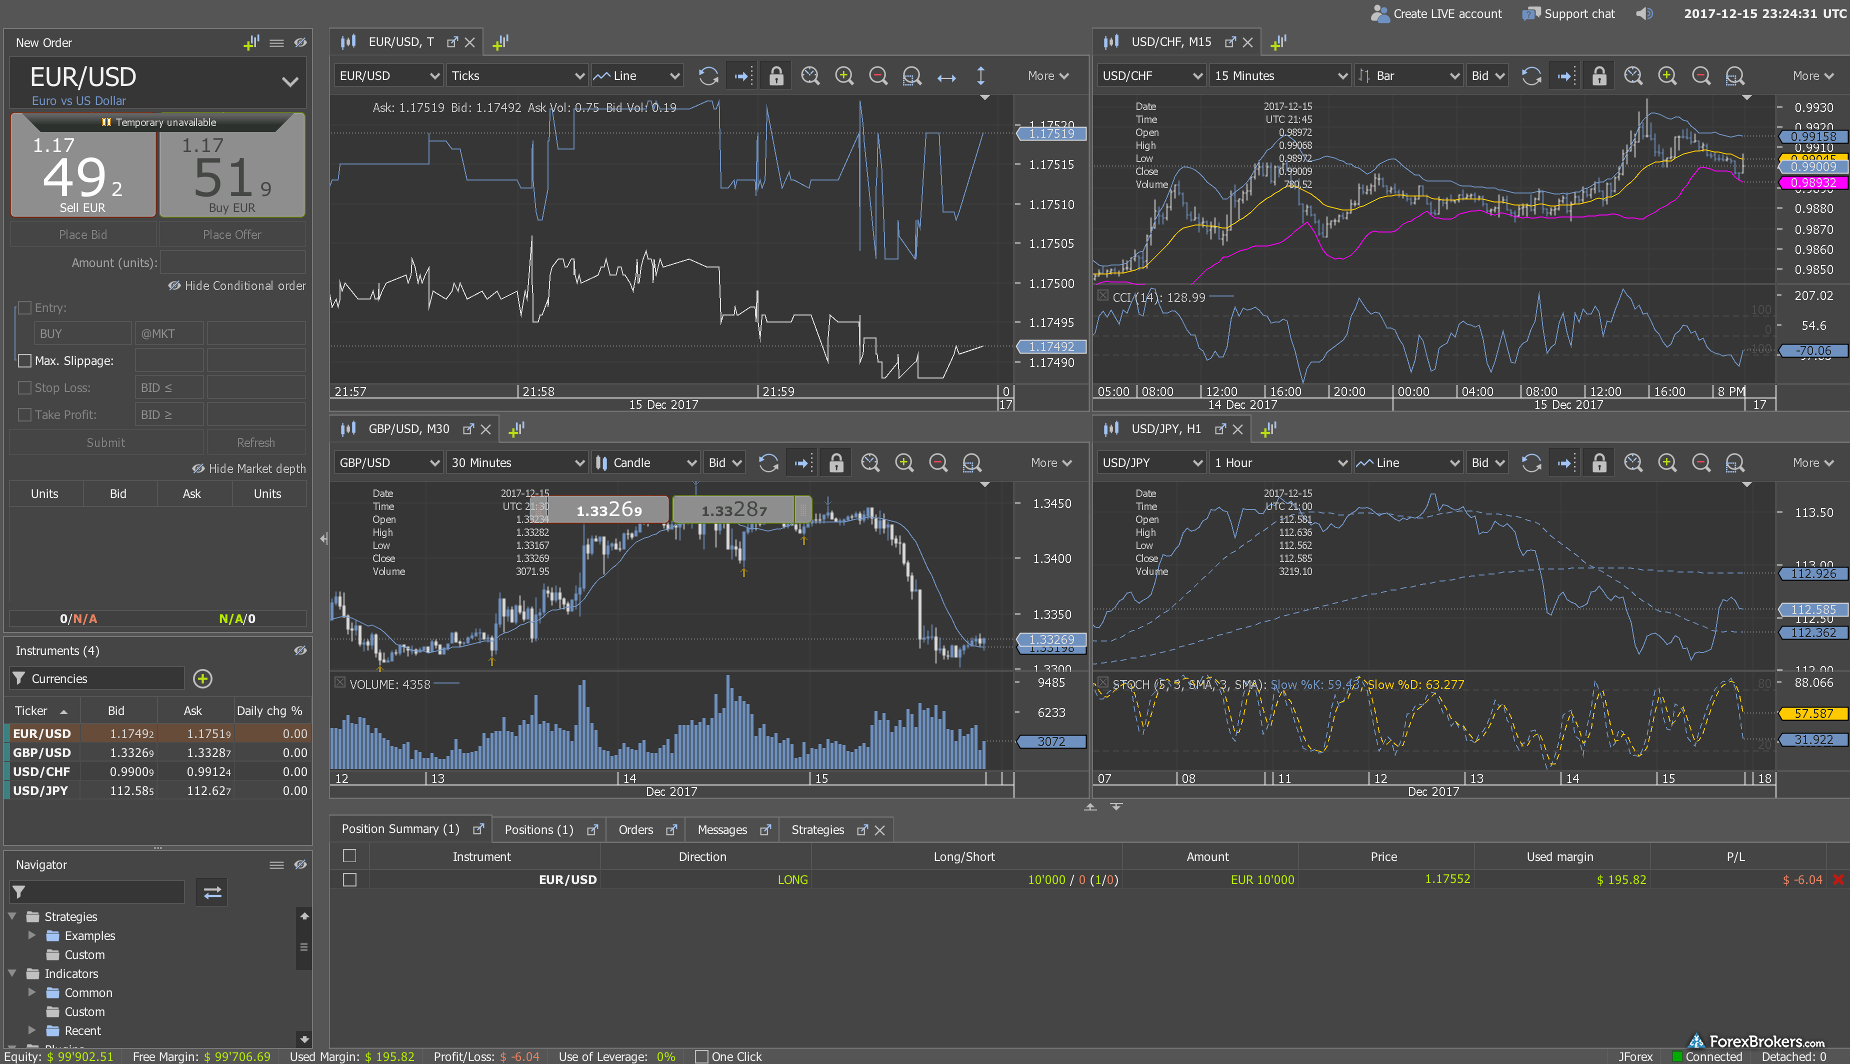Switch to the Orders tab
Screen dimensions: 1850x1064
[x=635, y=830]
